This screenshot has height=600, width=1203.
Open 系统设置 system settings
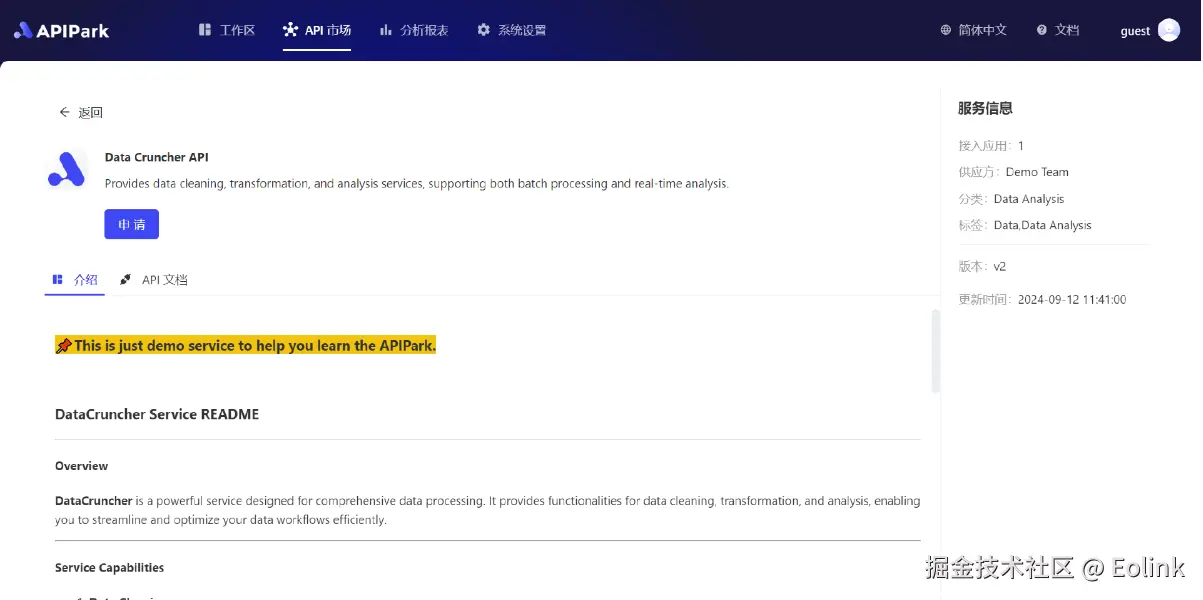512,30
